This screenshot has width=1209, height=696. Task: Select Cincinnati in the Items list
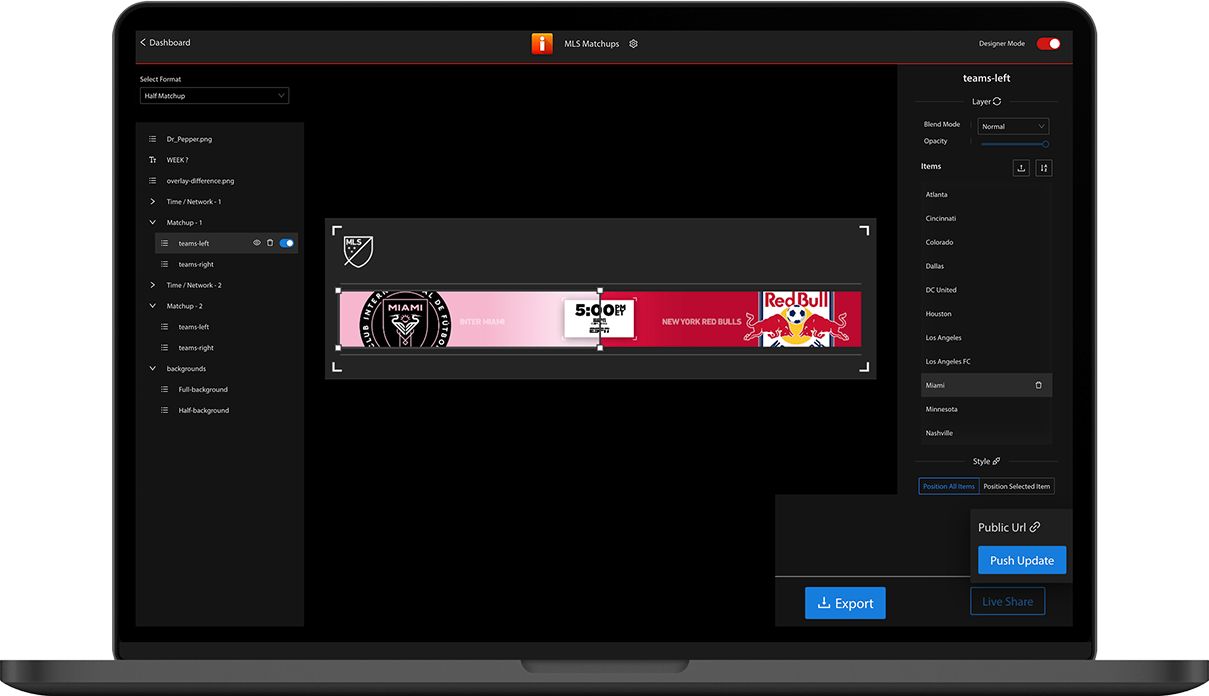[986, 218]
